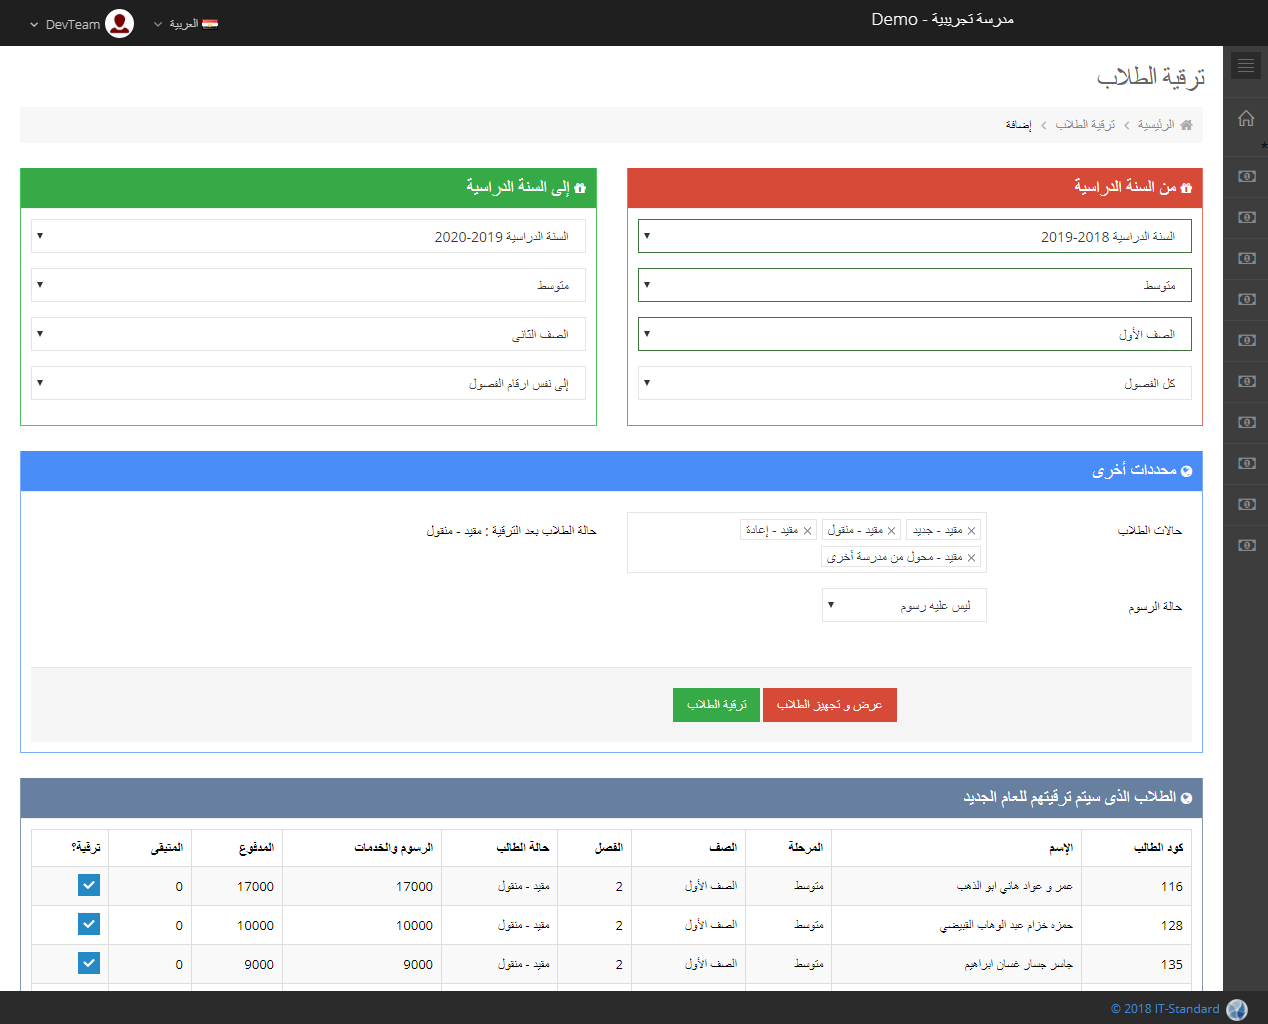The image size is (1268, 1024).
Task: Open the home icon in sidebar
Action: pos(1245,118)
